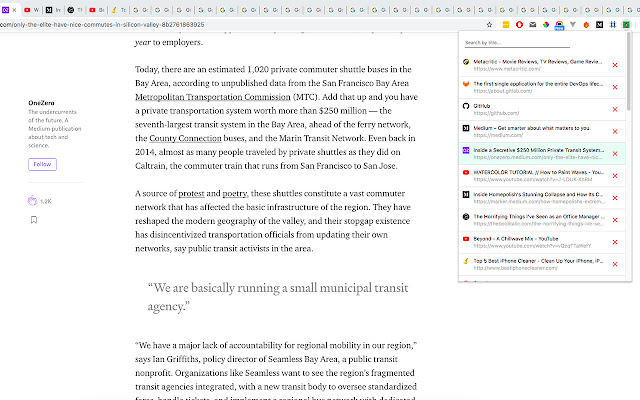Open the orange flame extension icon
640x400 pixels.
586,25
